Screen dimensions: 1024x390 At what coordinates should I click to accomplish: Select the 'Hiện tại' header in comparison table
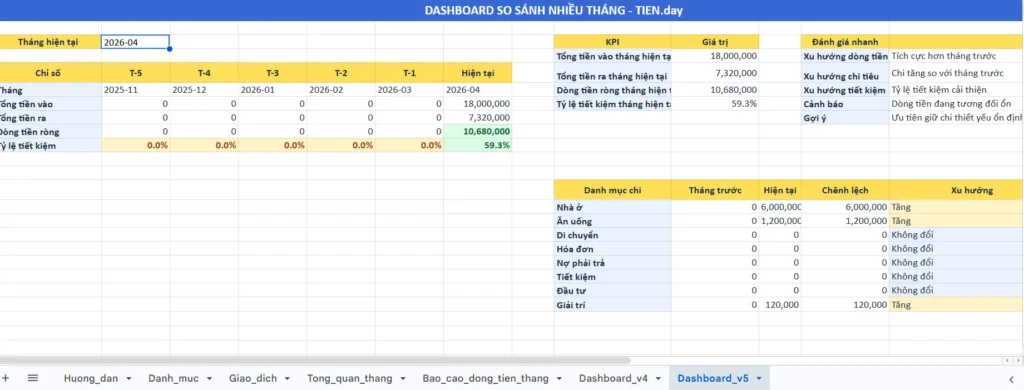click(x=478, y=73)
